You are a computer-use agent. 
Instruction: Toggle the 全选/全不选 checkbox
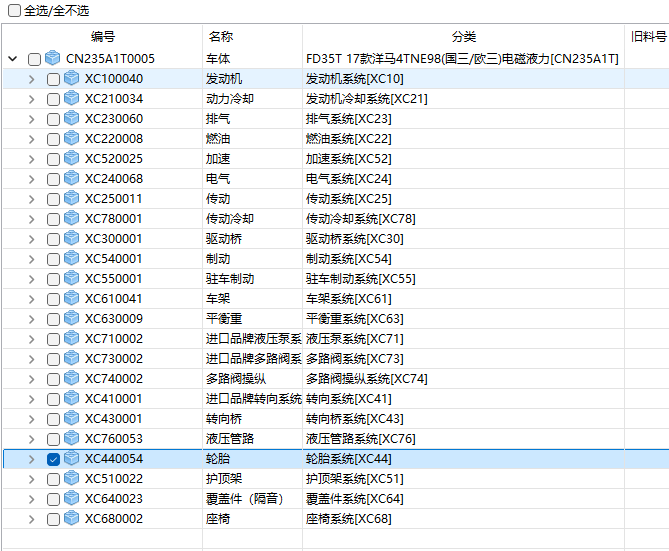[x=14, y=10]
